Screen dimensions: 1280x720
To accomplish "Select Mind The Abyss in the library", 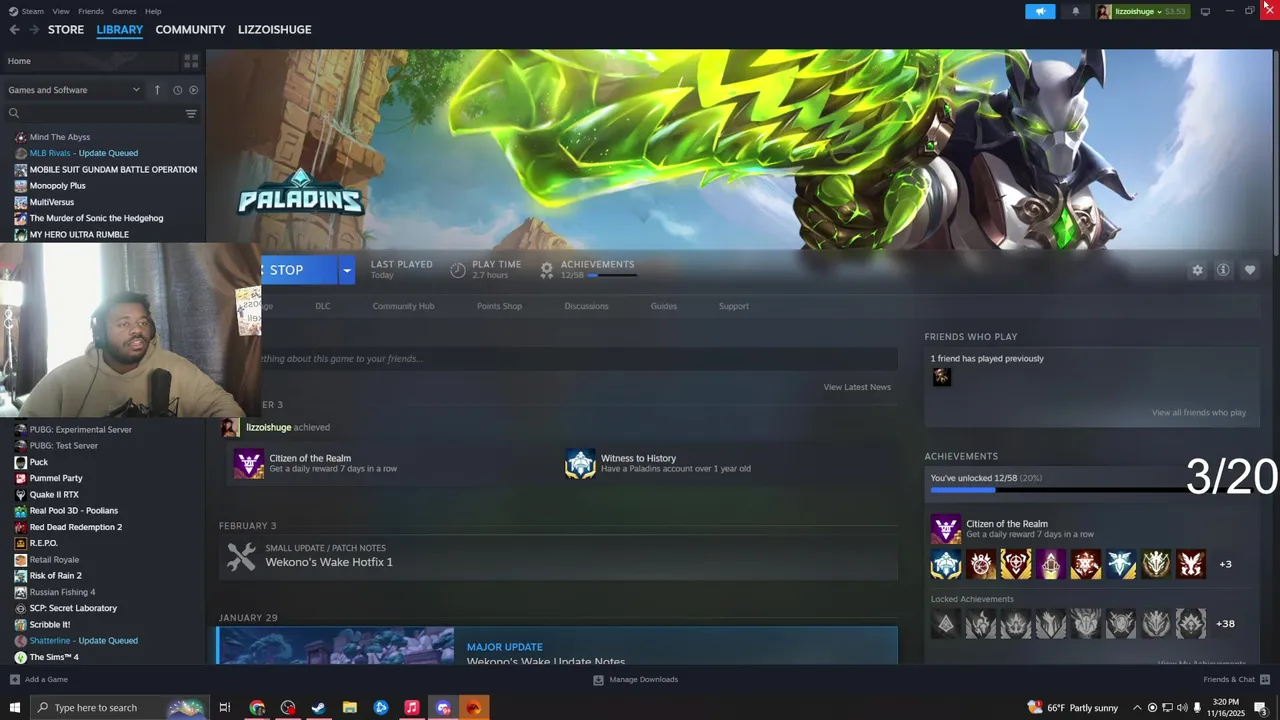I will [x=60, y=137].
